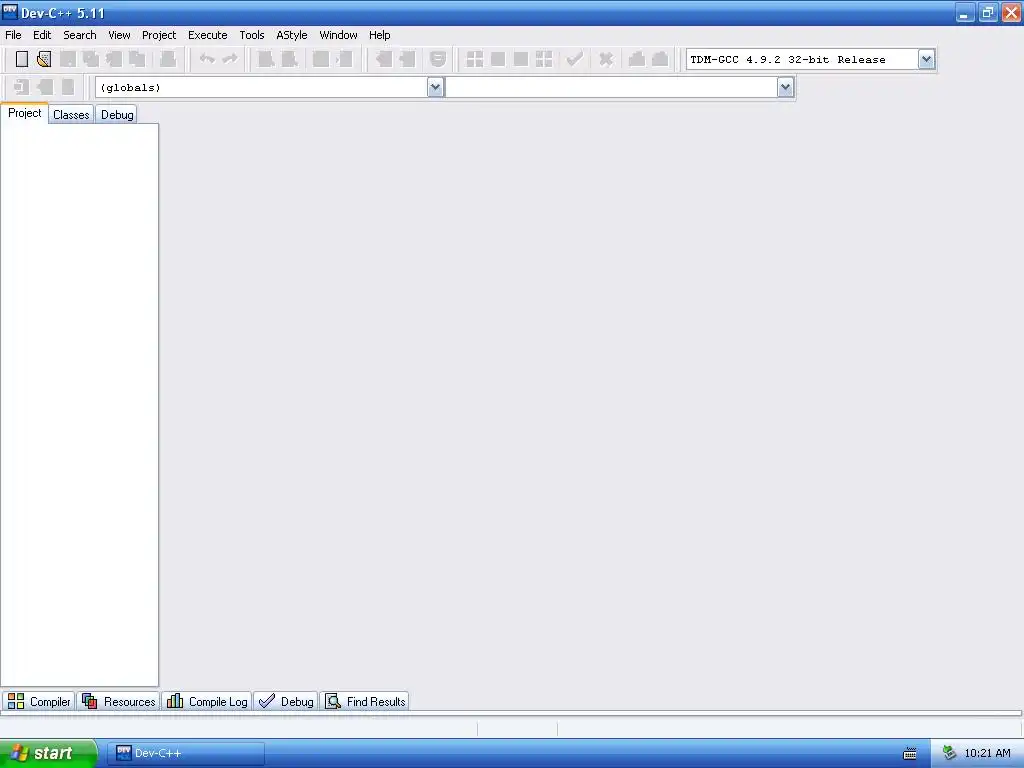Image resolution: width=1024 pixels, height=768 pixels.
Task: Click the greyed Close All icon
Action: click(137, 59)
